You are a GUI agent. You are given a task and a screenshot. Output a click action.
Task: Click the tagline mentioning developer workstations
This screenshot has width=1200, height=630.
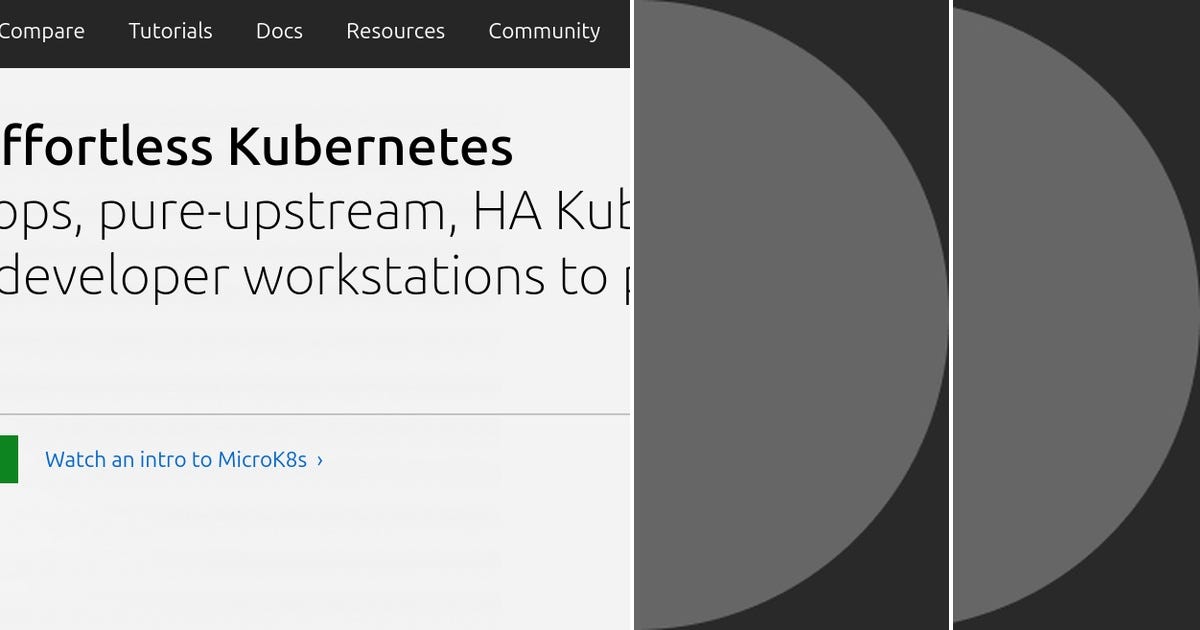pyautogui.click(x=300, y=275)
